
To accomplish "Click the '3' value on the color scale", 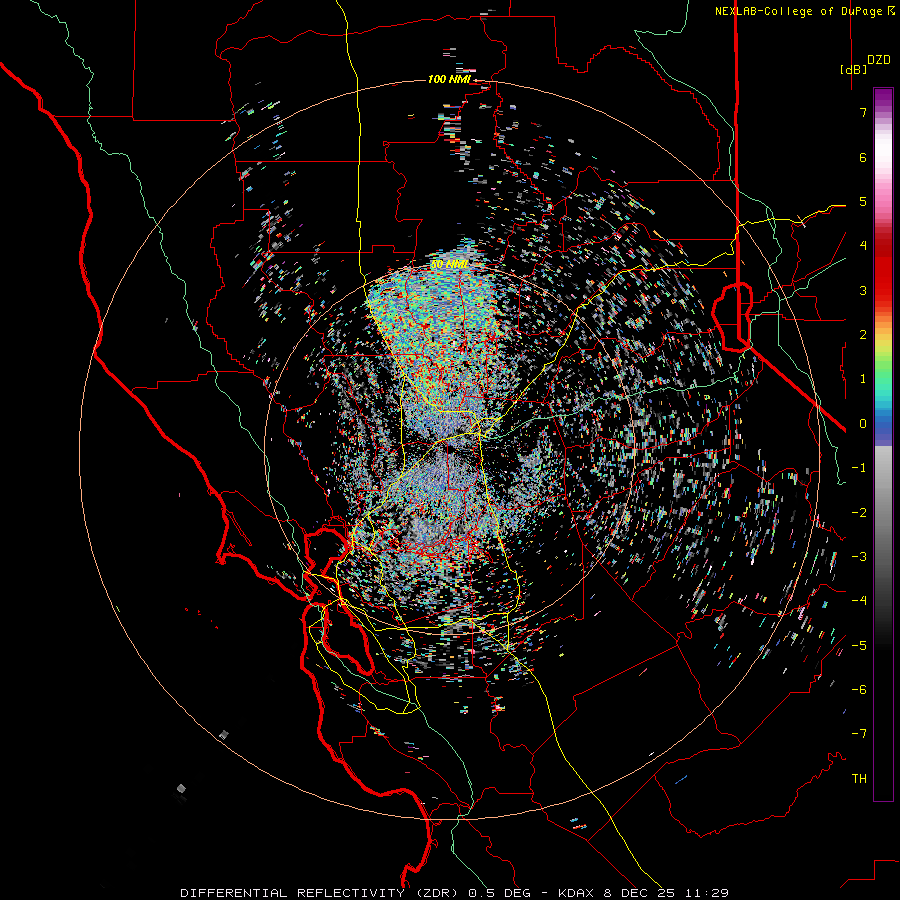I will [863, 290].
